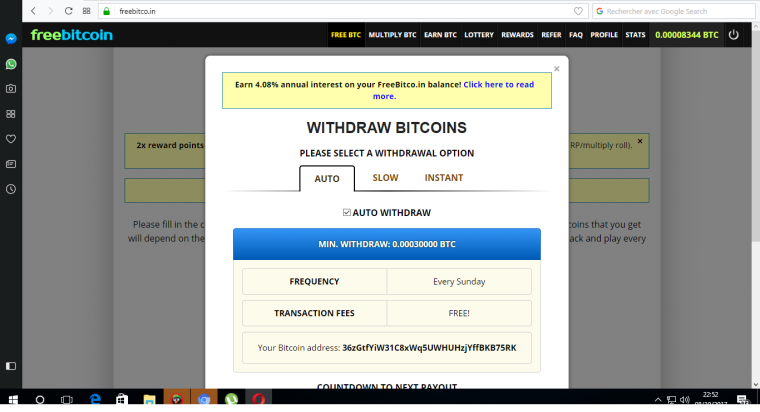Close the Withdraw Bitcoins dialog

click(557, 69)
